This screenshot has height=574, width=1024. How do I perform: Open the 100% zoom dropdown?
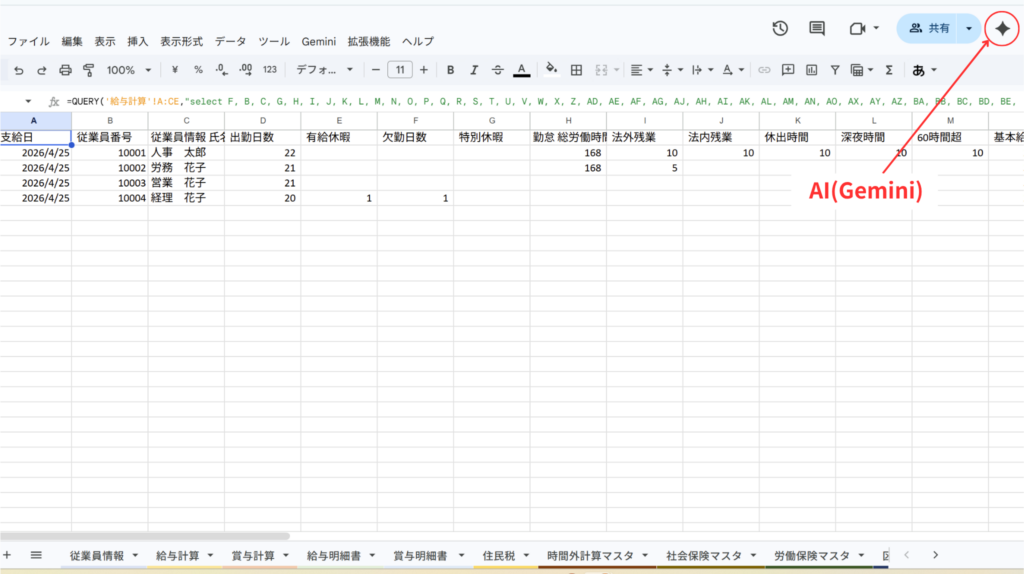(130, 70)
